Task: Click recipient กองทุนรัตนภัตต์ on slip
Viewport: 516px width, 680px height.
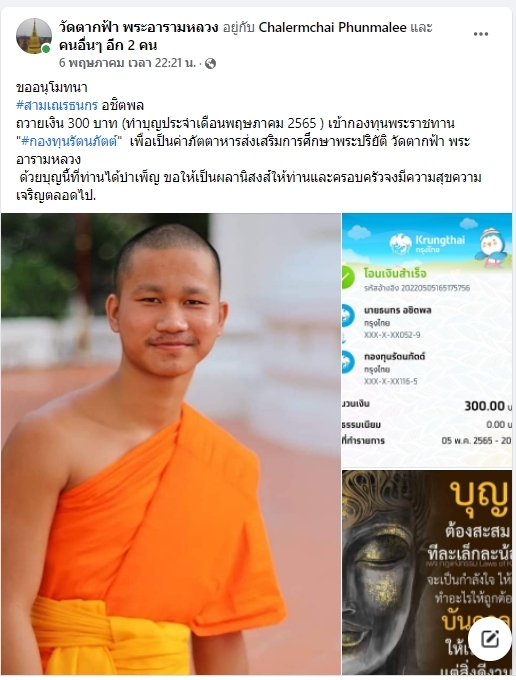Action: point(395,356)
